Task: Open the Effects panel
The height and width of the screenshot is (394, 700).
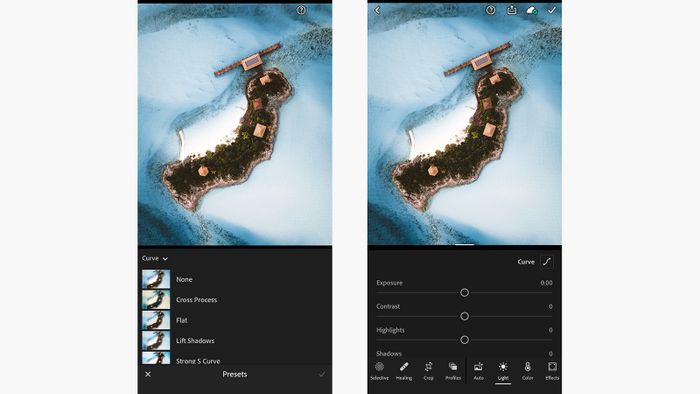Action: [x=552, y=371]
